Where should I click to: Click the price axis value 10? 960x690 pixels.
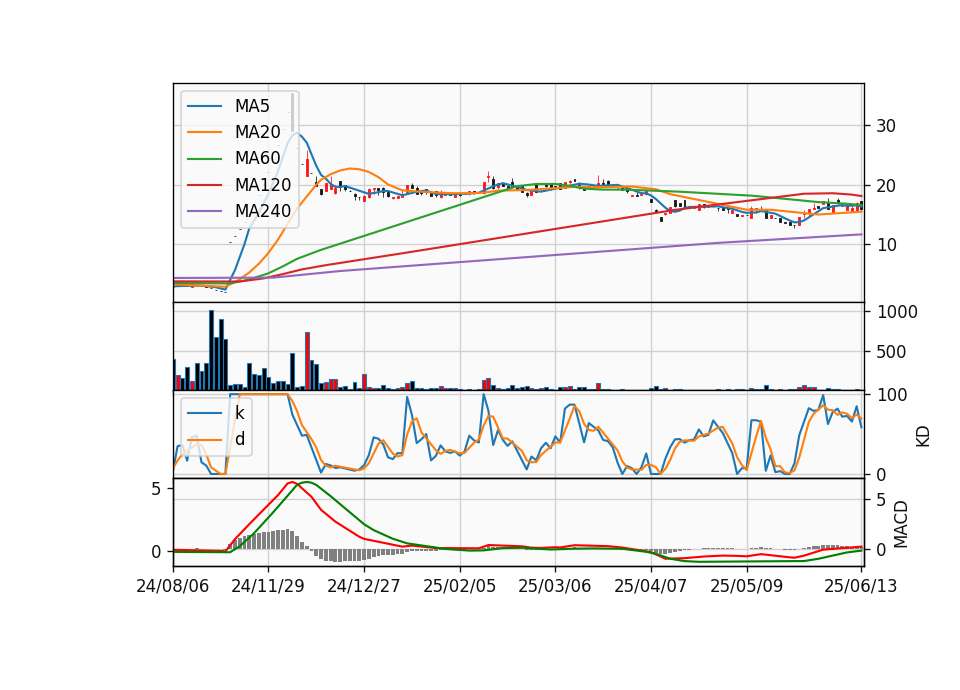point(886,245)
